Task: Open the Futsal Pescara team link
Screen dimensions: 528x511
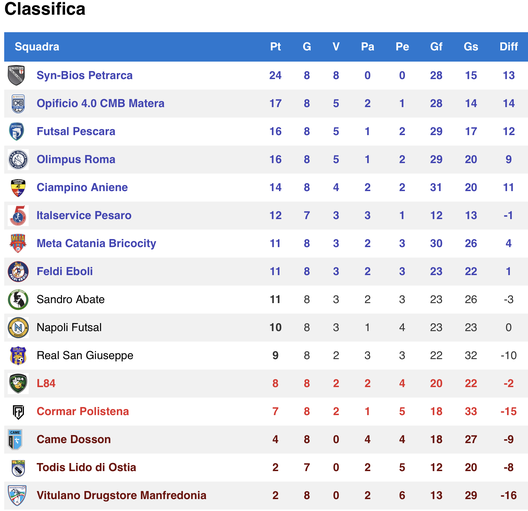Action: click(x=76, y=131)
